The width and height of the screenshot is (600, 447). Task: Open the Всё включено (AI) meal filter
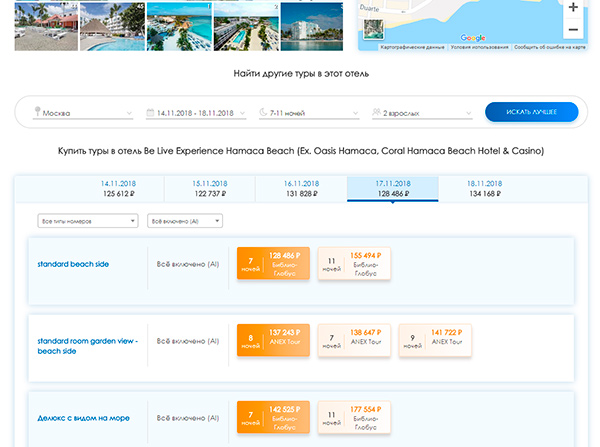click(184, 220)
